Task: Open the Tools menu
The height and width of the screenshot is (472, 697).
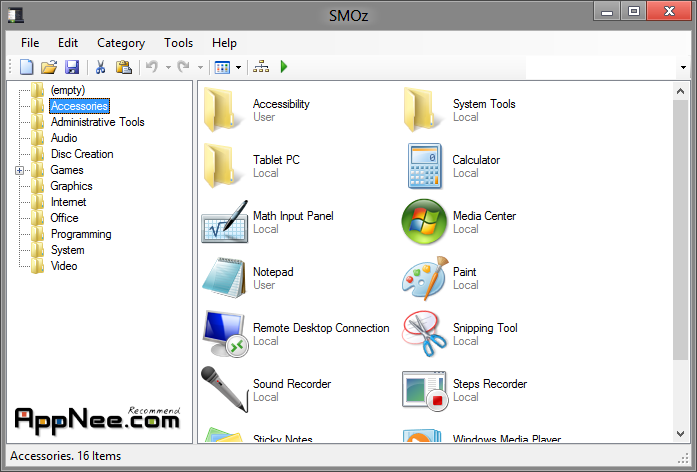Action: (x=178, y=43)
